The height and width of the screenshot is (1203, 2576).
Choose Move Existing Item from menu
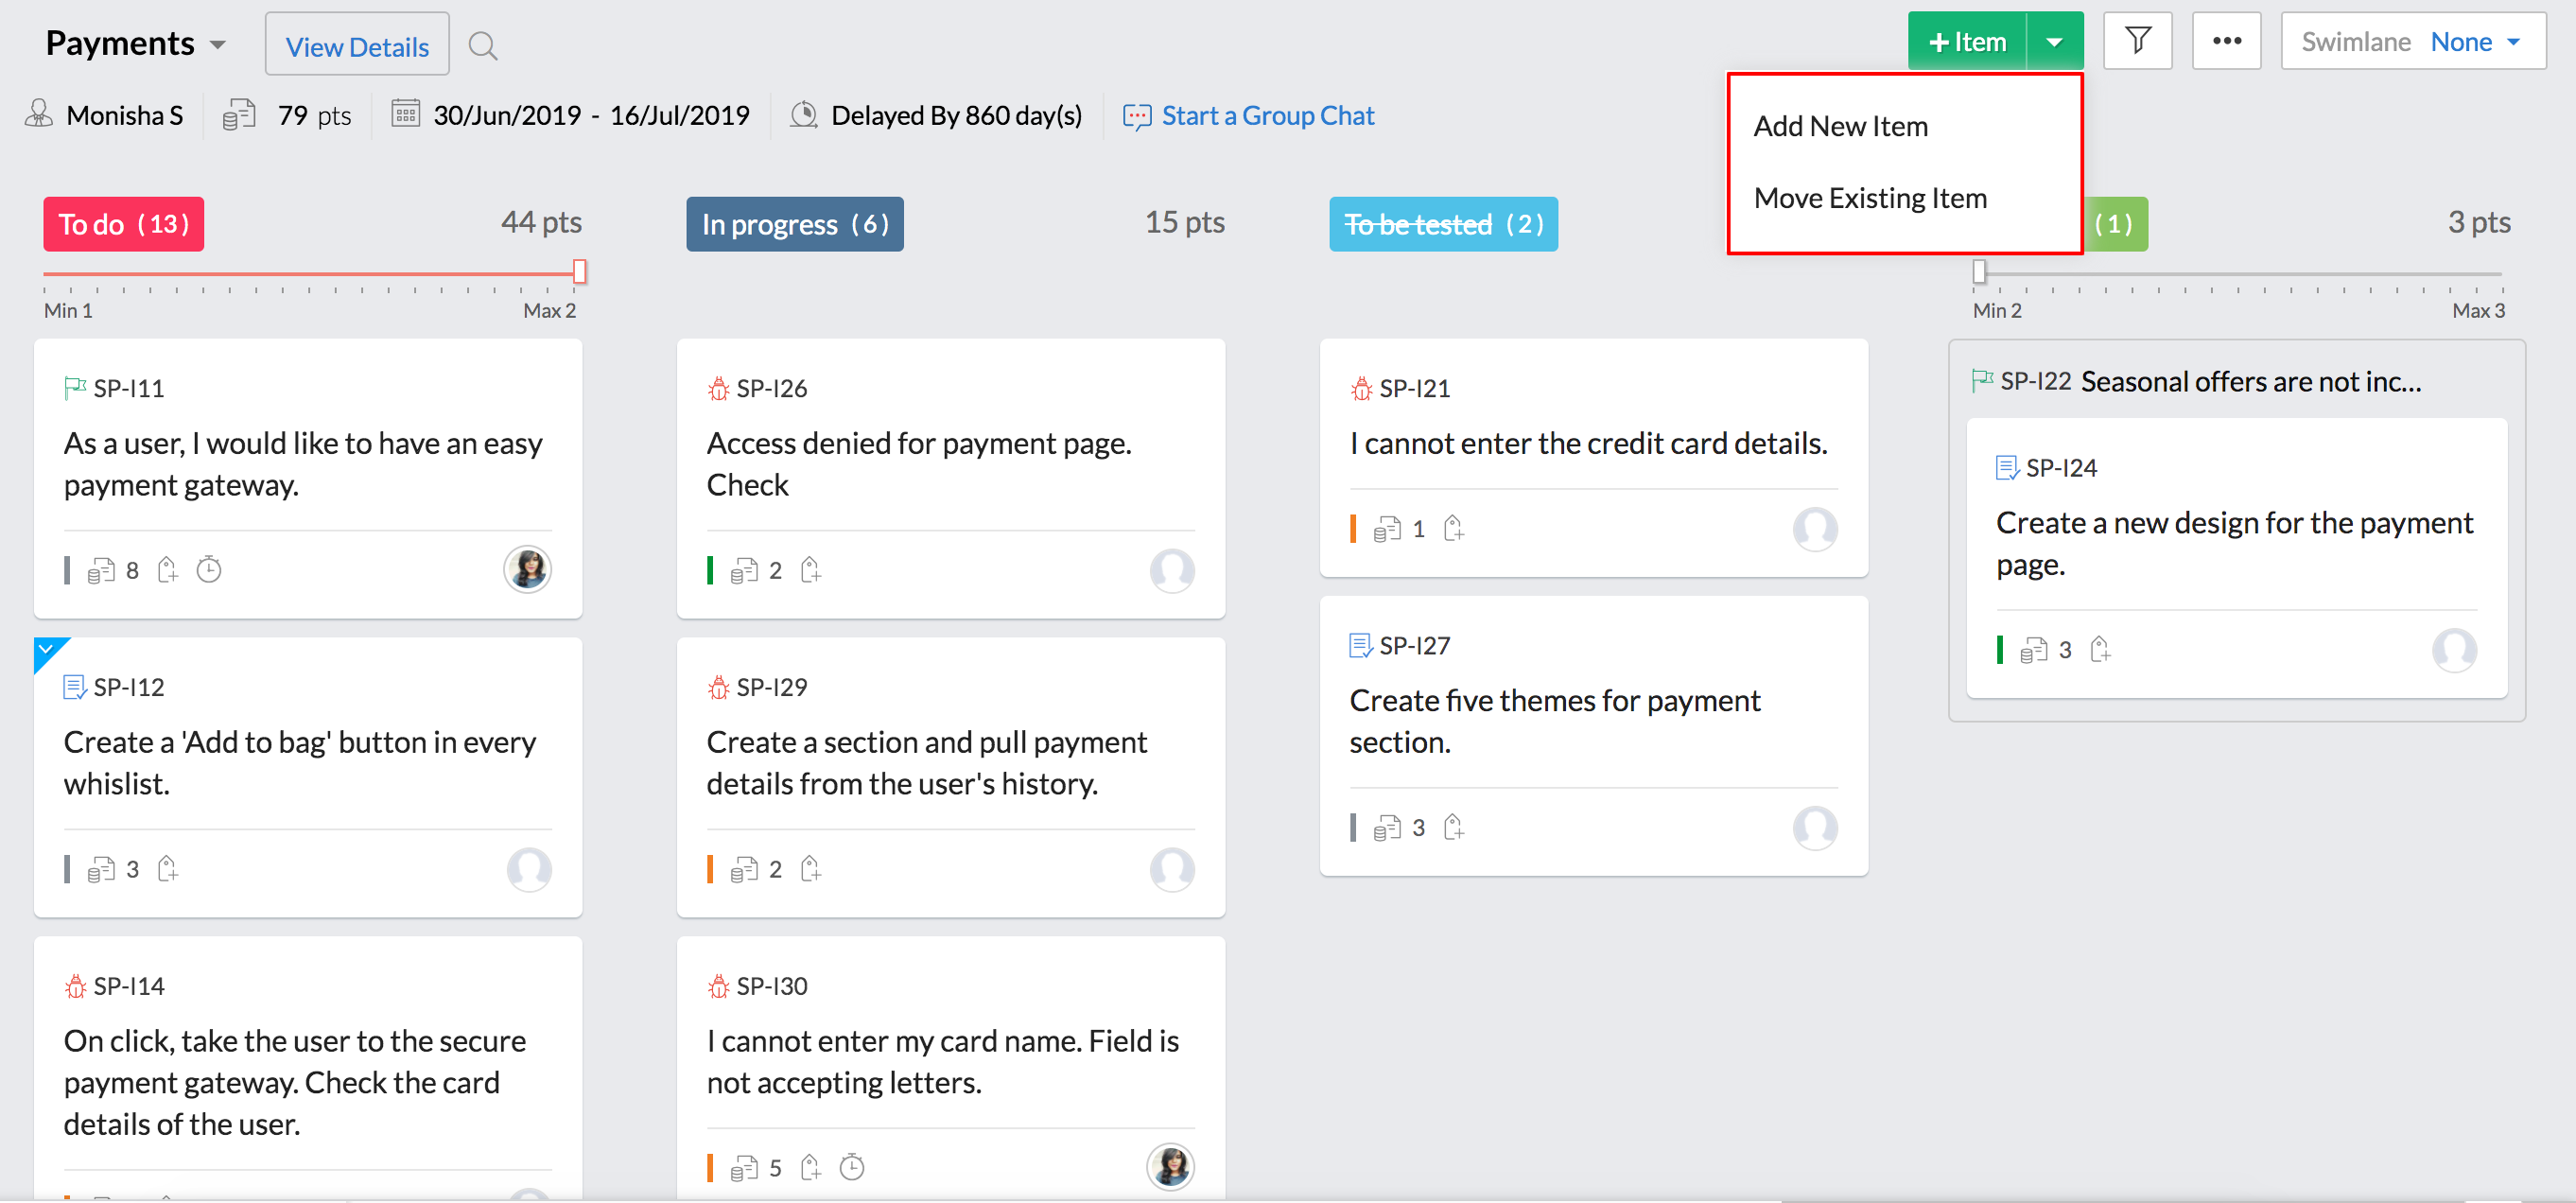(1870, 198)
